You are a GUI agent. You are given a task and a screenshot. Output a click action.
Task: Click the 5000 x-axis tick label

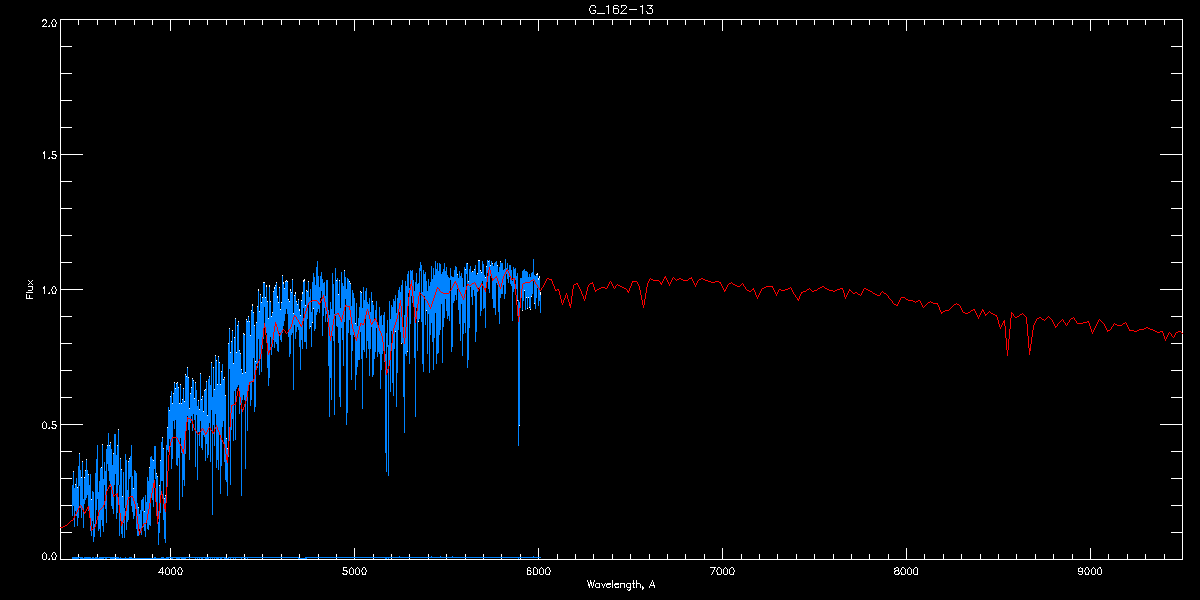pyautogui.click(x=354, y=572)
